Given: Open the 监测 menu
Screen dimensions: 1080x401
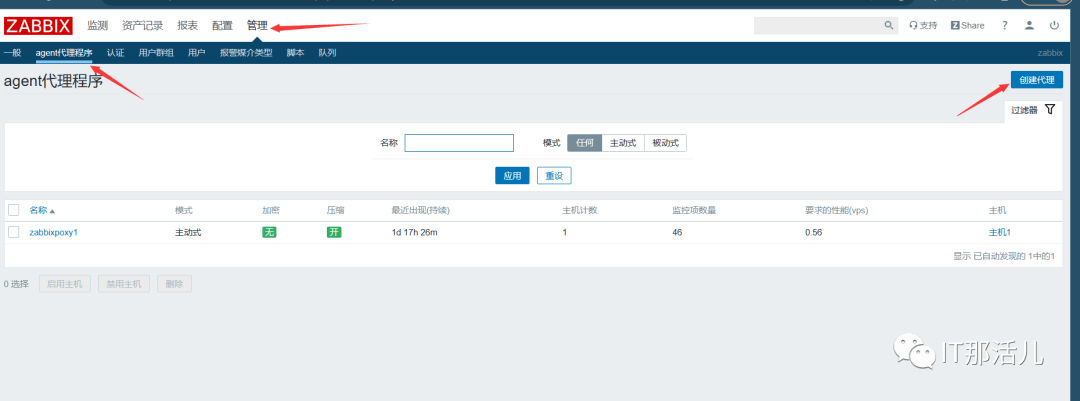Looking at the screenshot, I should pos(98,25).
